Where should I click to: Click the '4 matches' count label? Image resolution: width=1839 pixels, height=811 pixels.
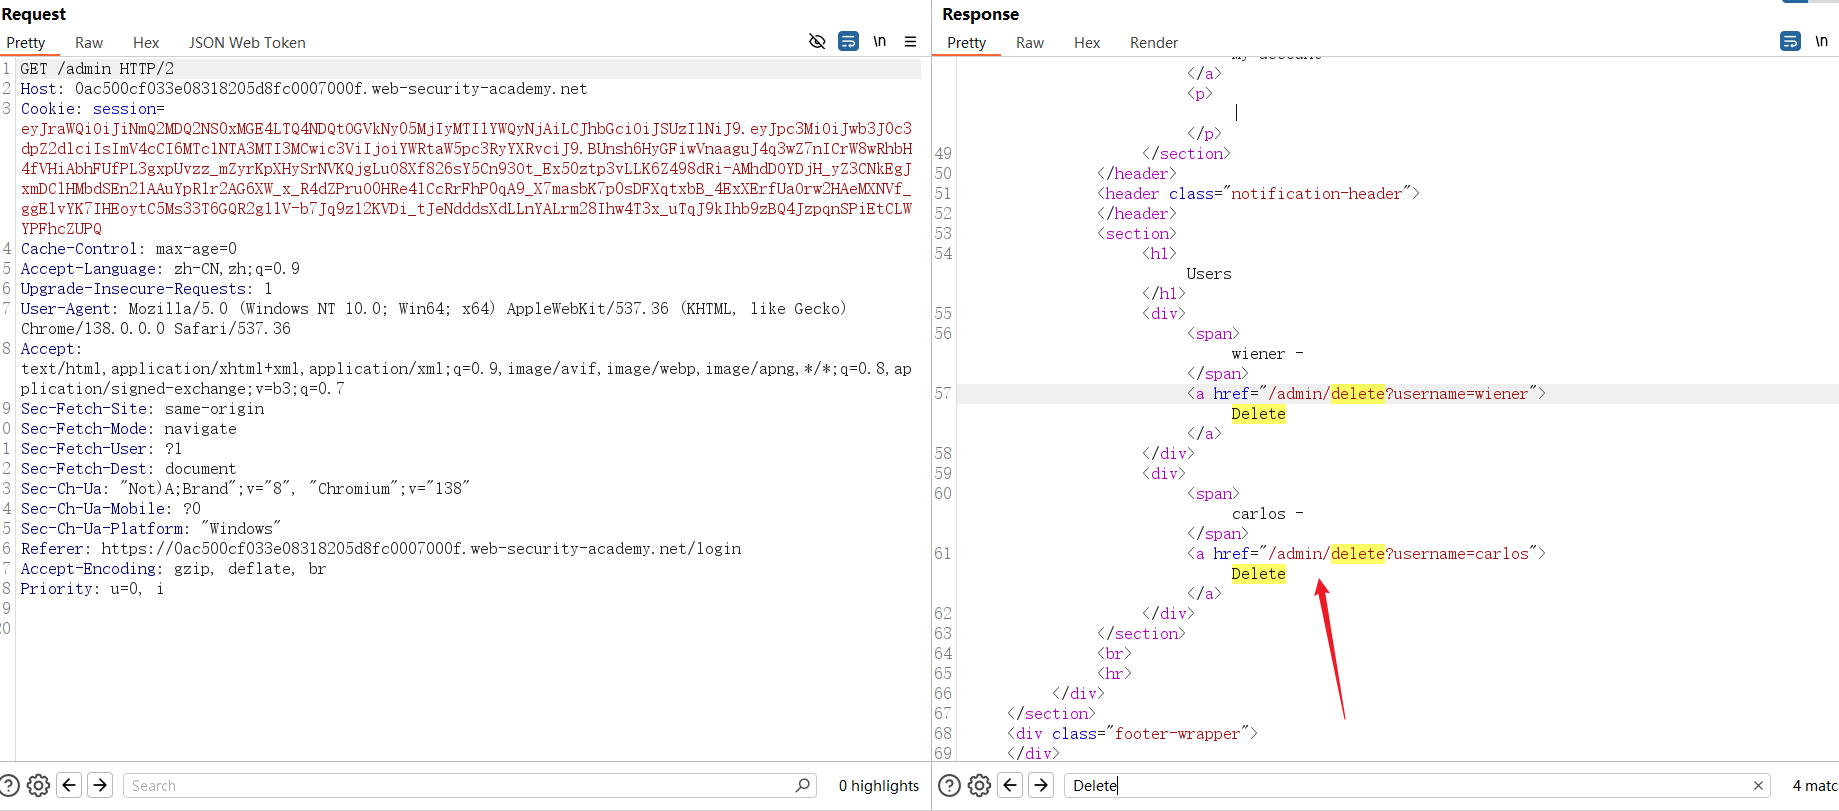point(1814,786)
